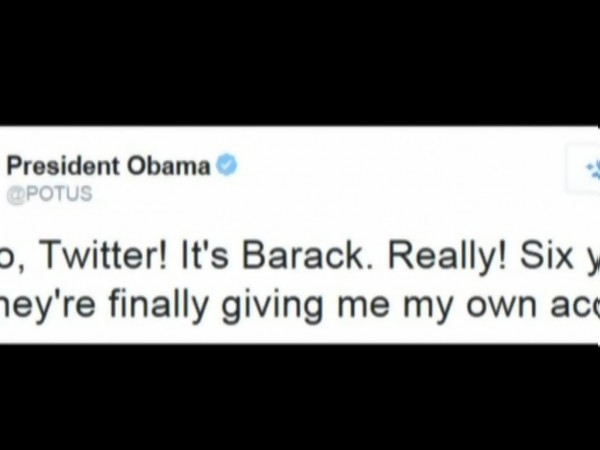Click the word "Twitter!" in the tweet

pos(104,255)
